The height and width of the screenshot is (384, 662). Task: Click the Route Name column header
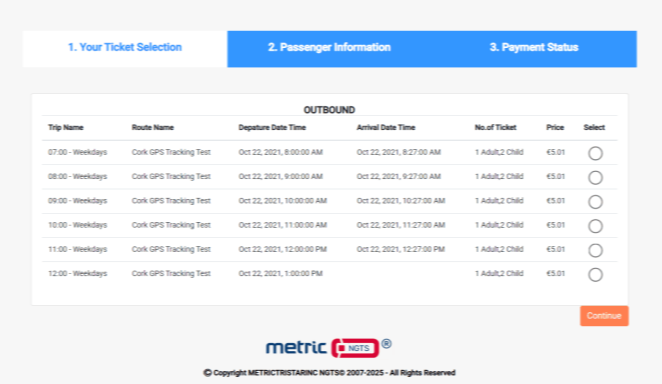[152, 127]
